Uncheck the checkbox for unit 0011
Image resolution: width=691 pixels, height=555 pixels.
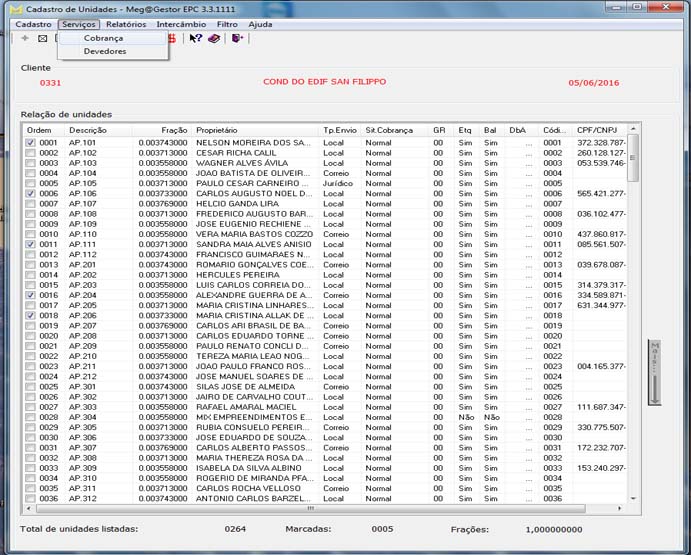click(31, 244)
